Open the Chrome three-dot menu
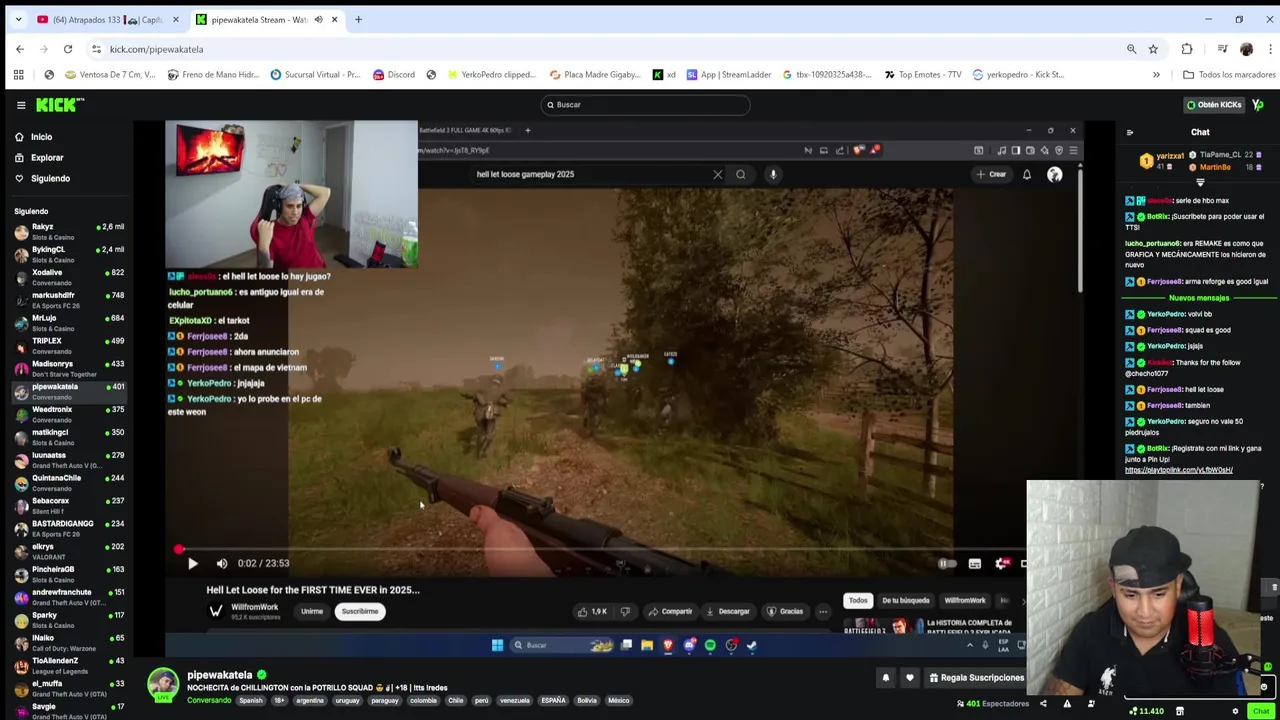 pyautogui.click(x=1270, y=49)
